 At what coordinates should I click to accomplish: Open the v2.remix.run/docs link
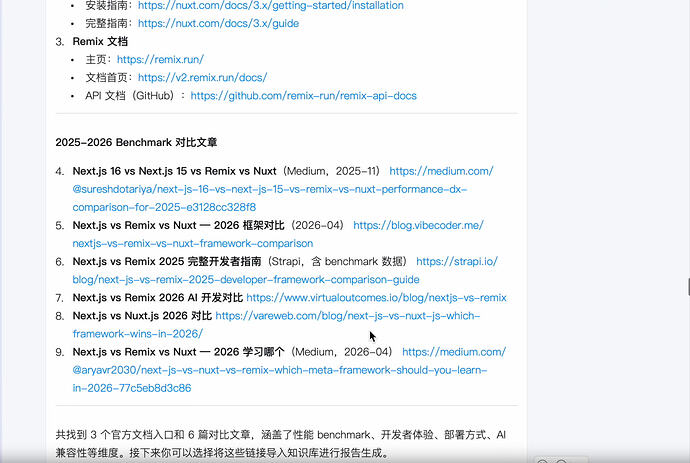tap(202, 77)
